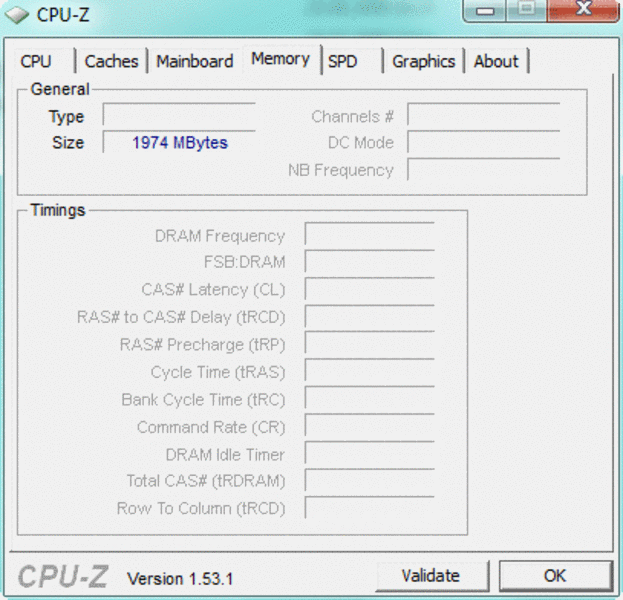
Task: Click the NB Frequency label
Action: (341, 170)
